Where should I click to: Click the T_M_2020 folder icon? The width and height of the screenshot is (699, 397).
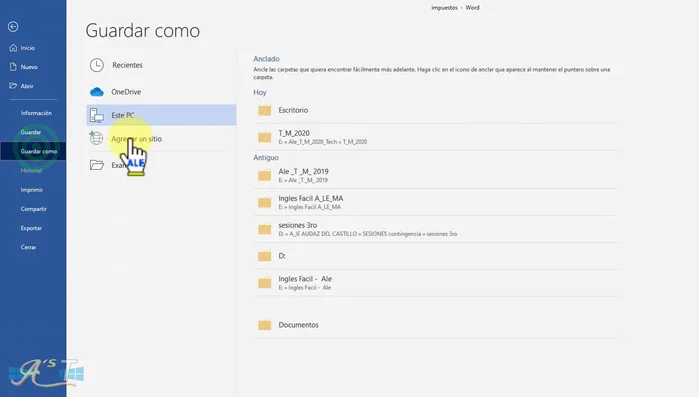tap(264, 137)
